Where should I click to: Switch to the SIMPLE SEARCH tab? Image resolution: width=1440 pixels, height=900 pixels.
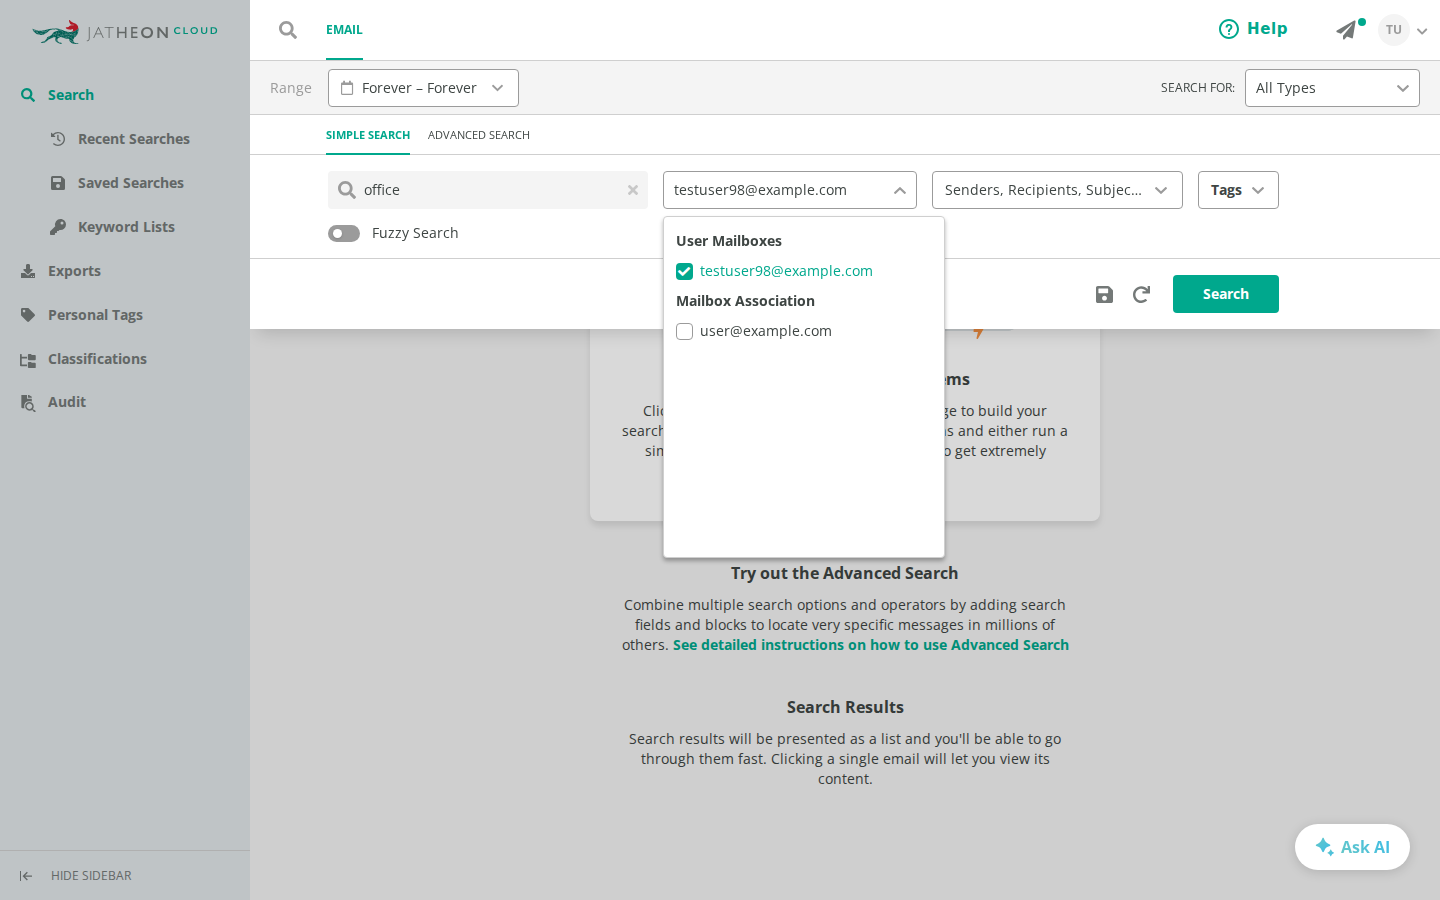click(368, 135)
